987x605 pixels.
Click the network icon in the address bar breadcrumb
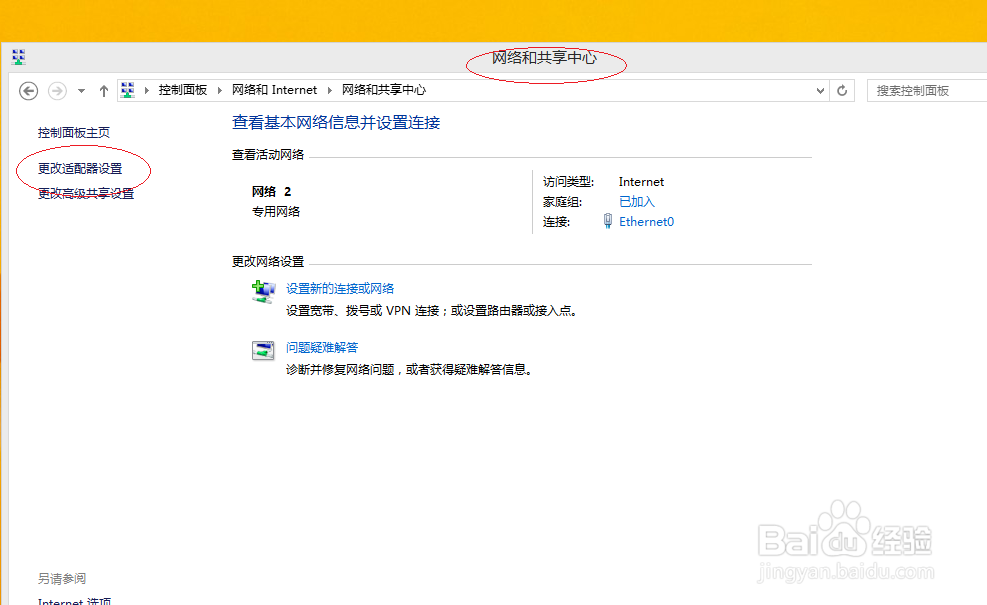point(127,89)
